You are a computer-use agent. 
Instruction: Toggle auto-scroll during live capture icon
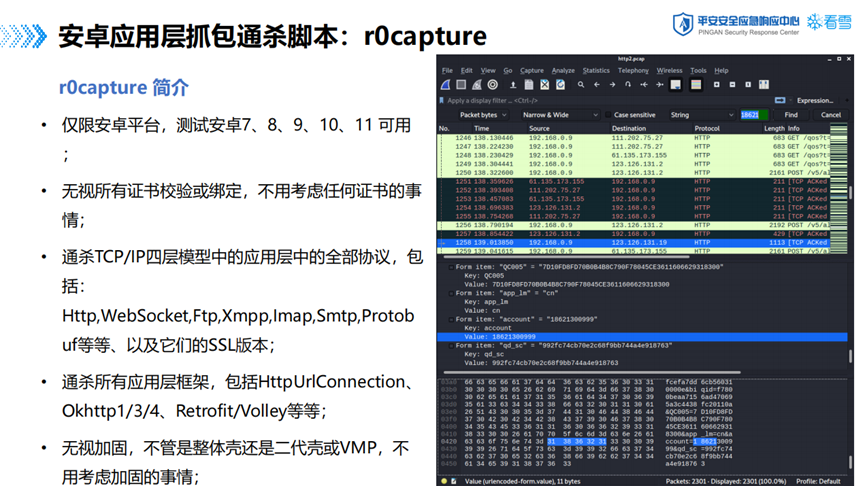click(x=676, y=85)
